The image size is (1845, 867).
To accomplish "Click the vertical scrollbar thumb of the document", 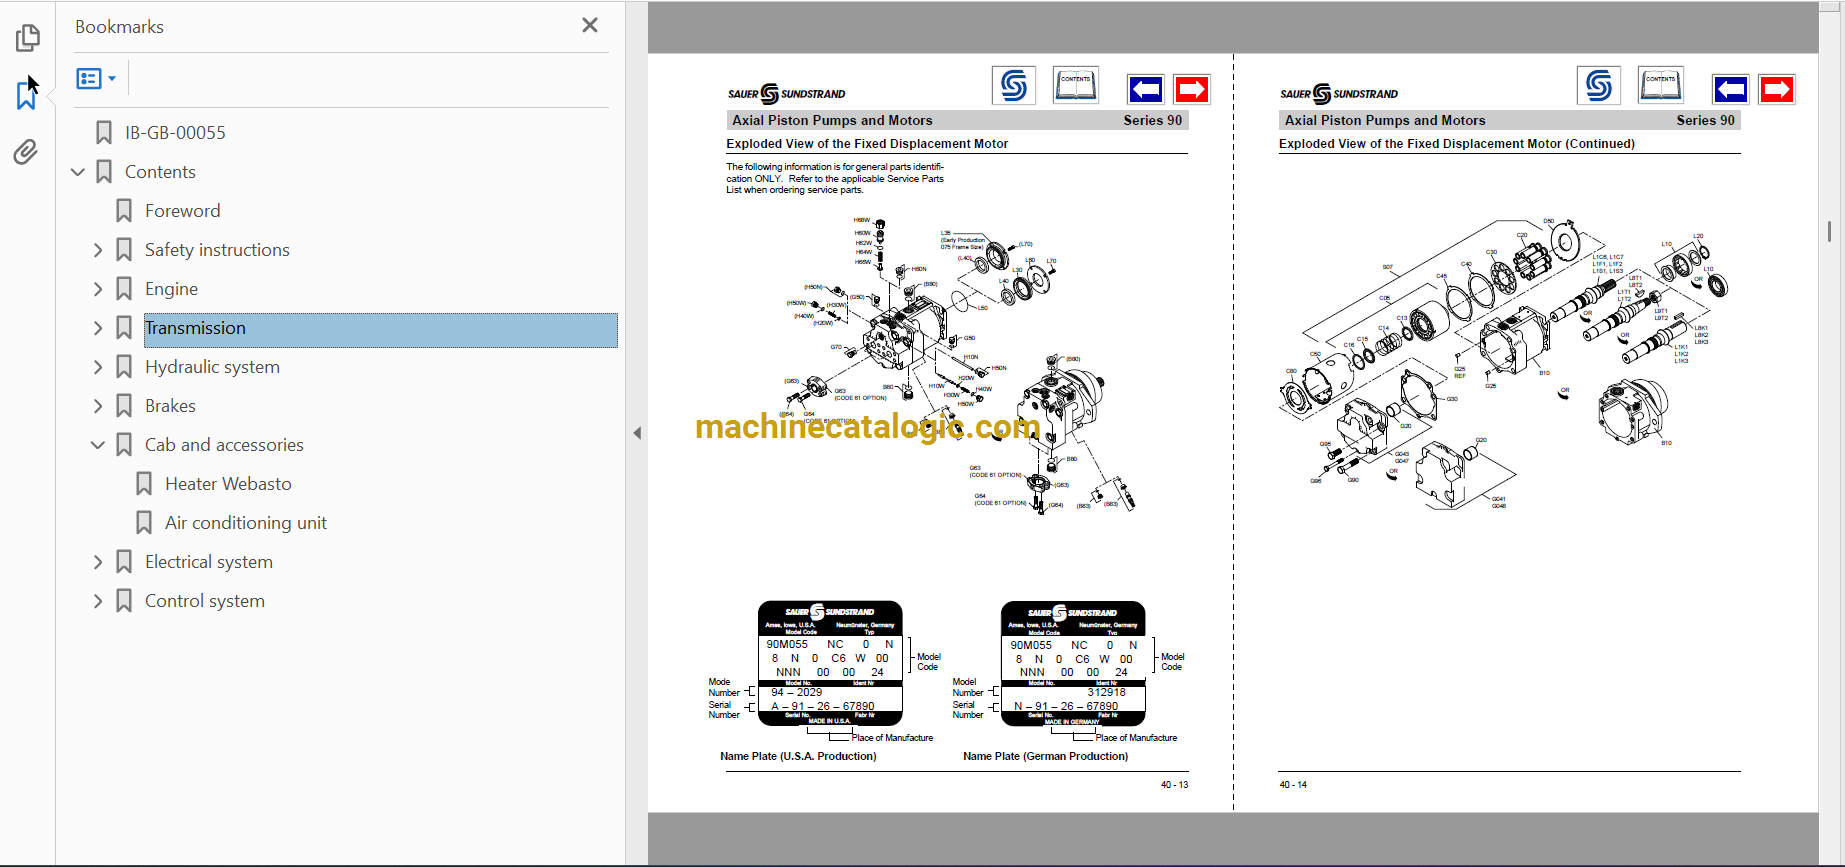I will pyautogui.click(x=1829, y=232).
